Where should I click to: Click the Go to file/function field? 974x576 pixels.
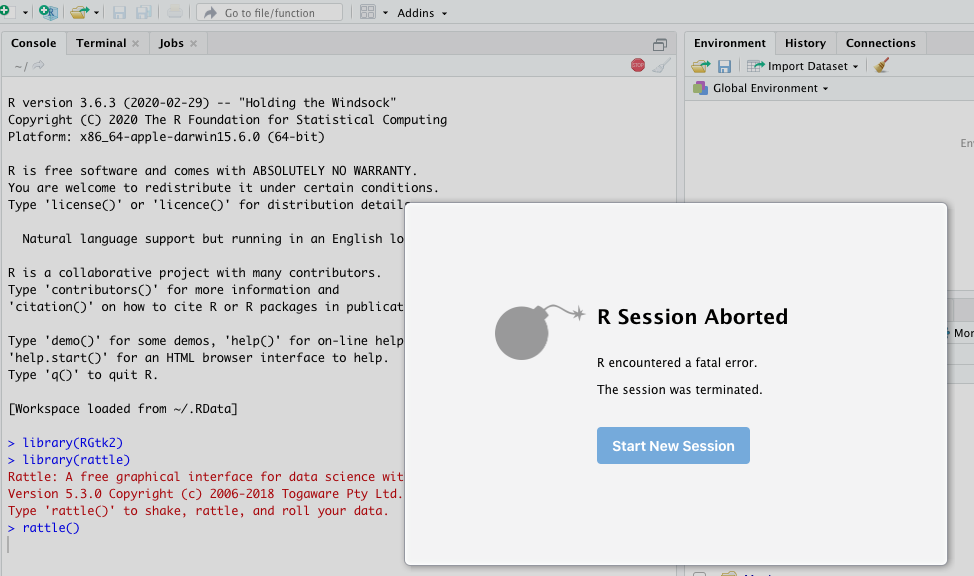(x=270, y=13)
